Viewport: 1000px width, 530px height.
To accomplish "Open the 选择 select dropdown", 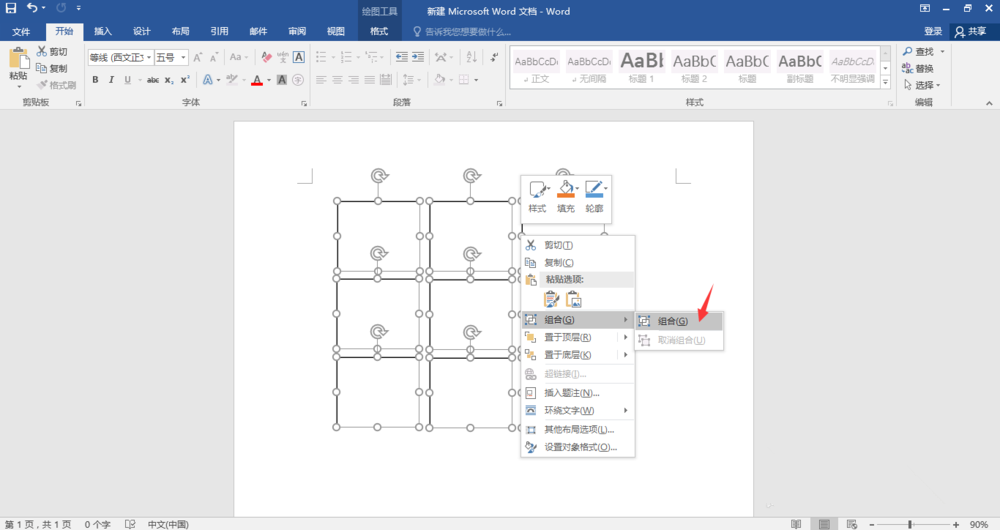I will point(922,85).
